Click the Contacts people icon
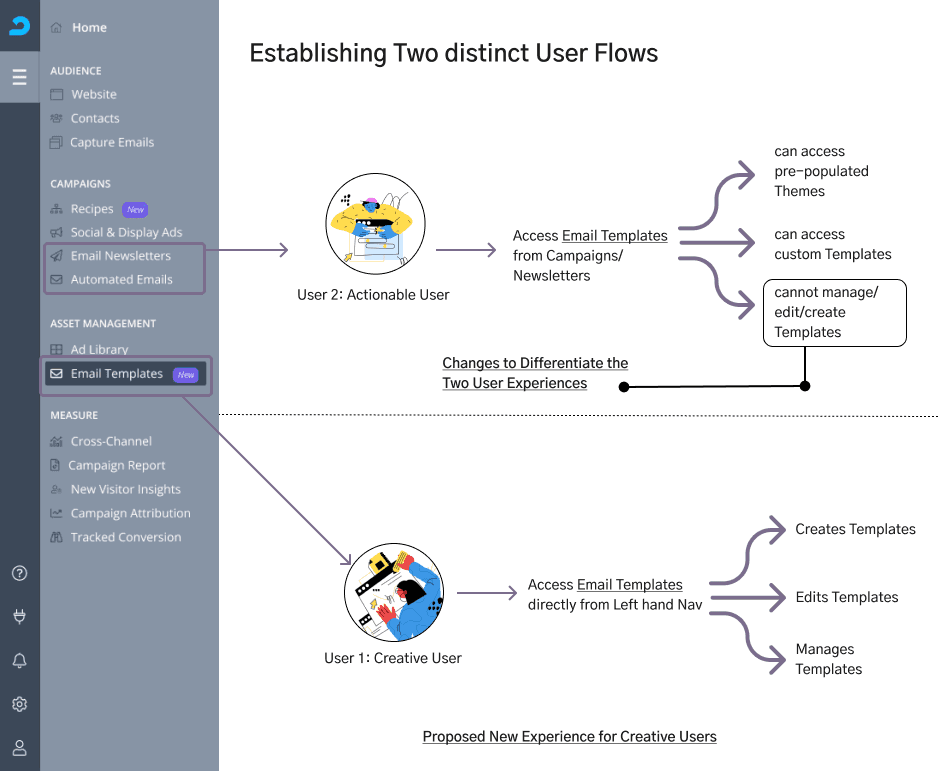The image size is (940, 771). click(56, 118)
